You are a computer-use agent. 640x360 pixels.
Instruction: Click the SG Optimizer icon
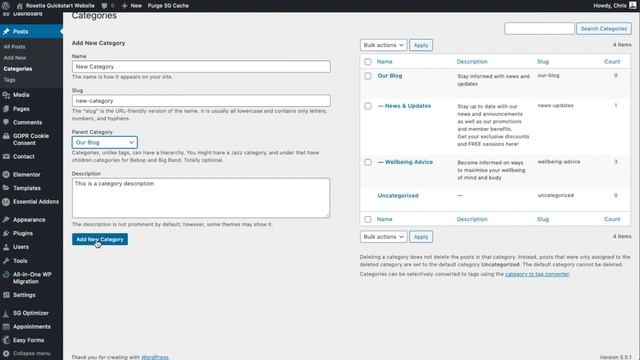[6, 313]
